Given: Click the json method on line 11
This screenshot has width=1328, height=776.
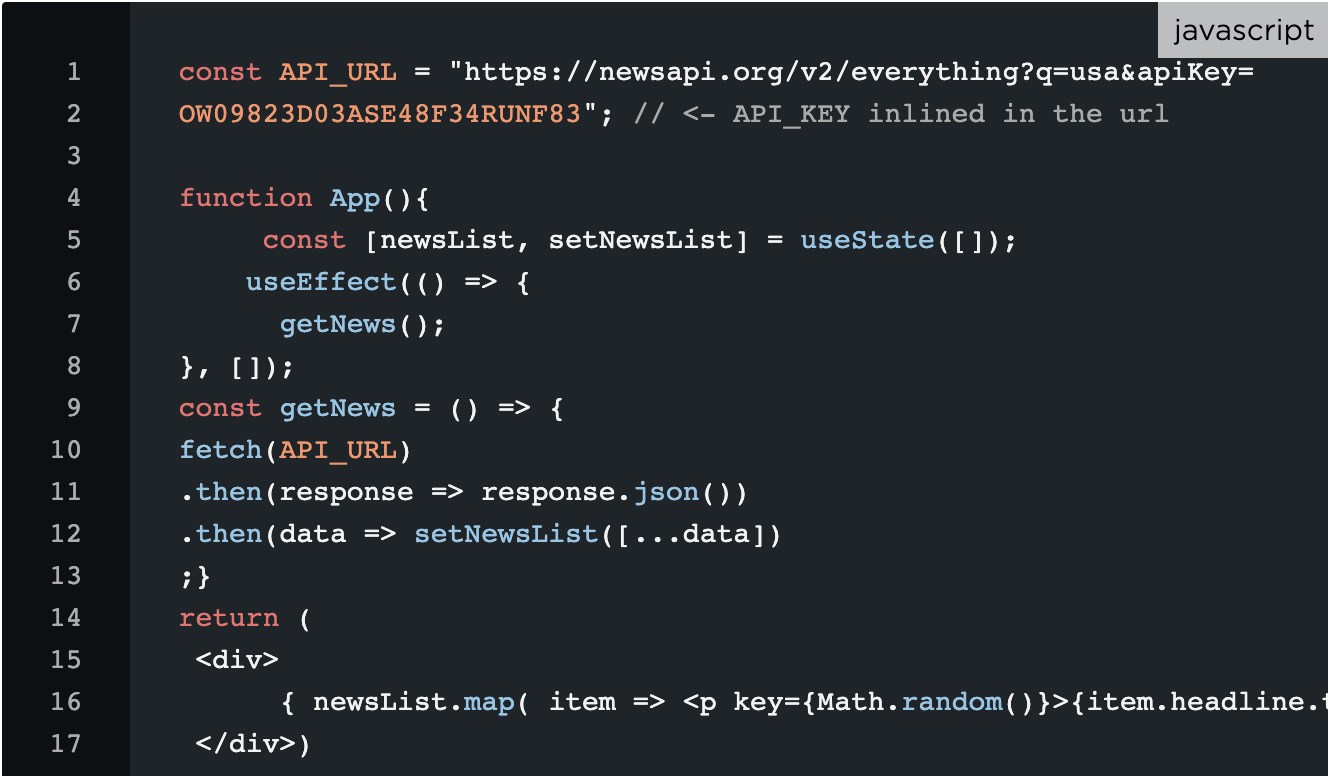Looking at the screenshot, I should [x=666, y=492].
